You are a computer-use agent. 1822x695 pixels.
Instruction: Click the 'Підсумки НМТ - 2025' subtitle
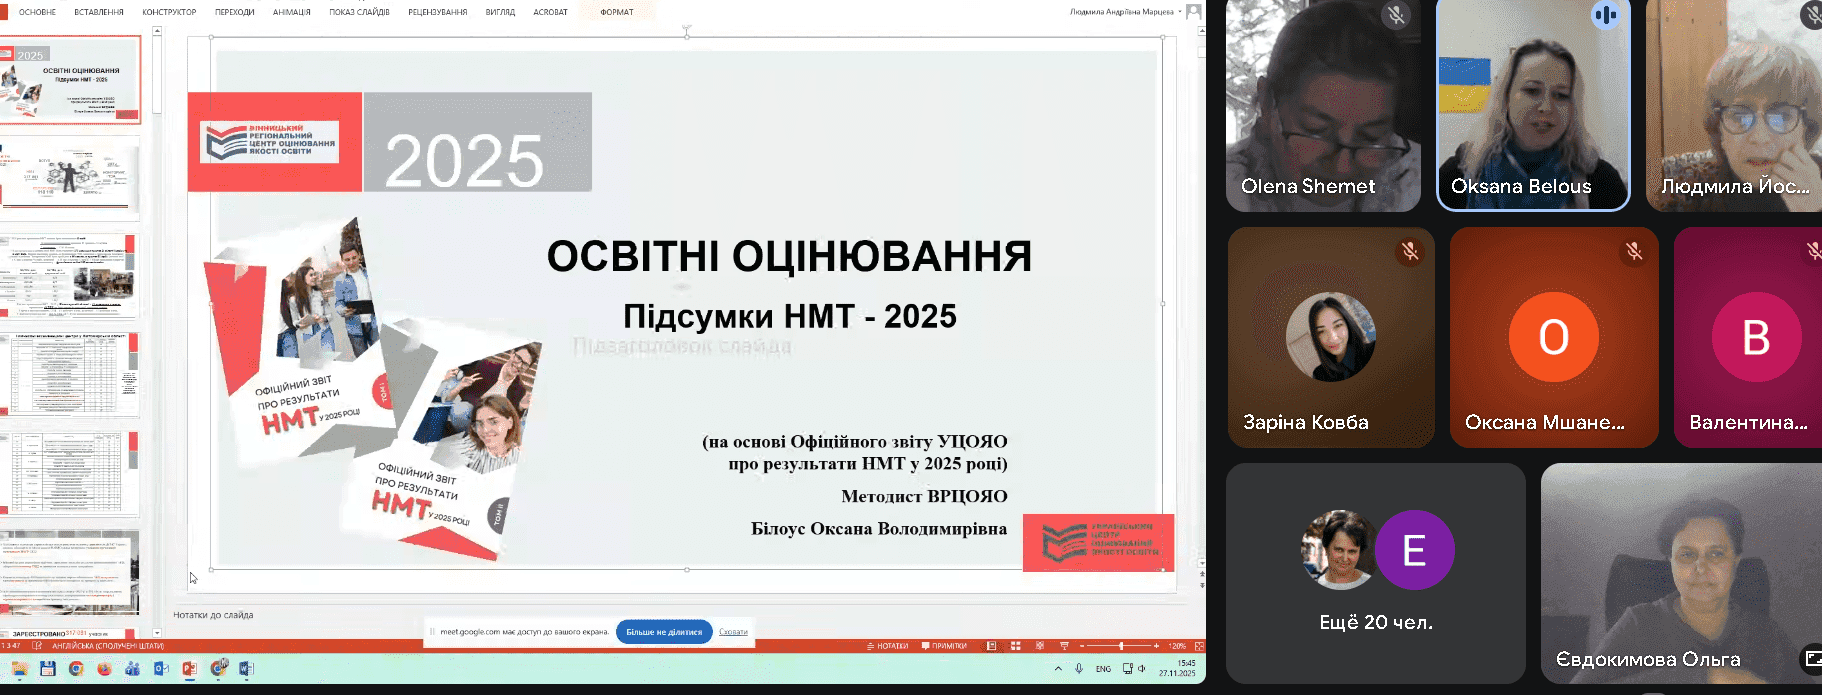[790, 316]
